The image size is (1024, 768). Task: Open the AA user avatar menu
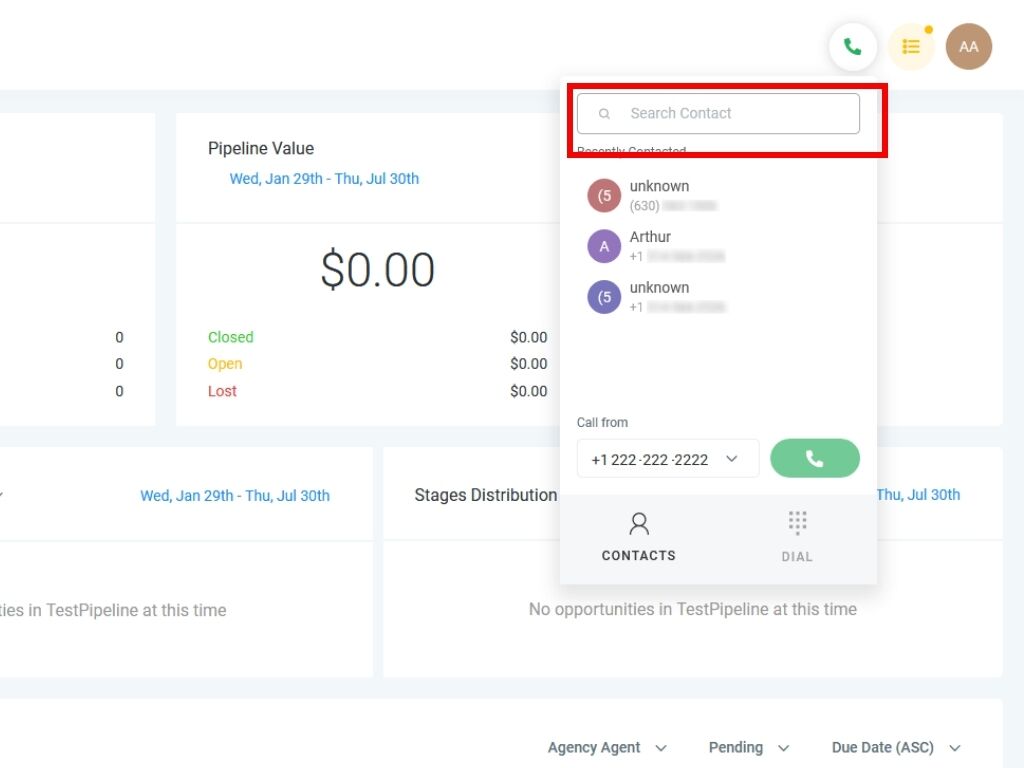pos(968,47)
